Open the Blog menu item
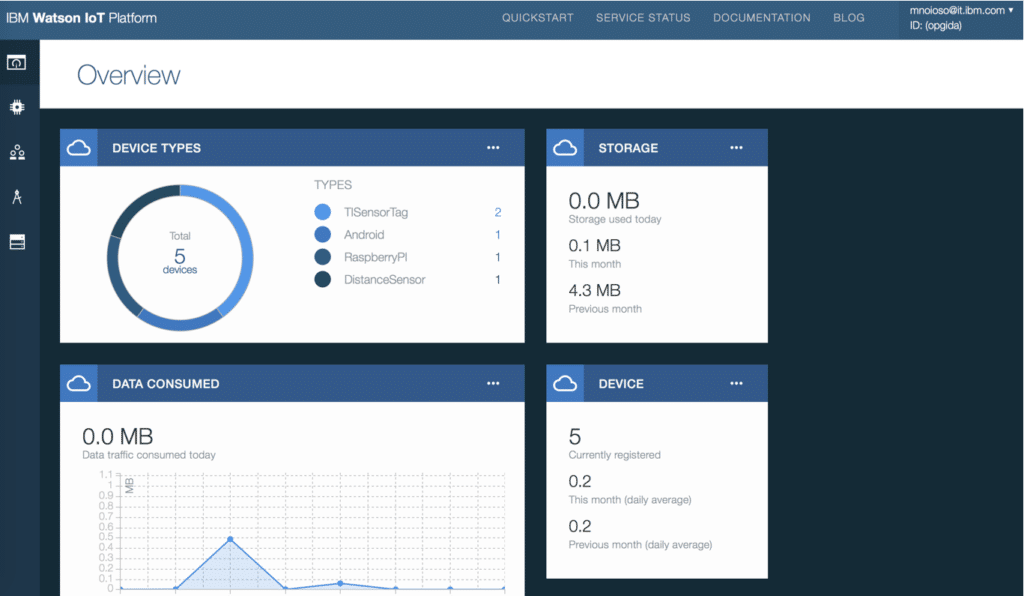The width and height of the screenshot is (1024, 596). (848, 18)
